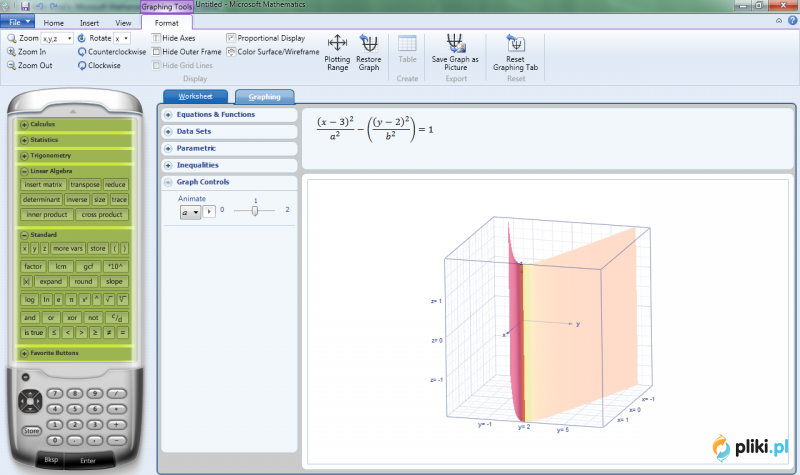The width and height of the screenshot is (800, 475).
Task: Click the factor button
Action: (x=33, y=266)
